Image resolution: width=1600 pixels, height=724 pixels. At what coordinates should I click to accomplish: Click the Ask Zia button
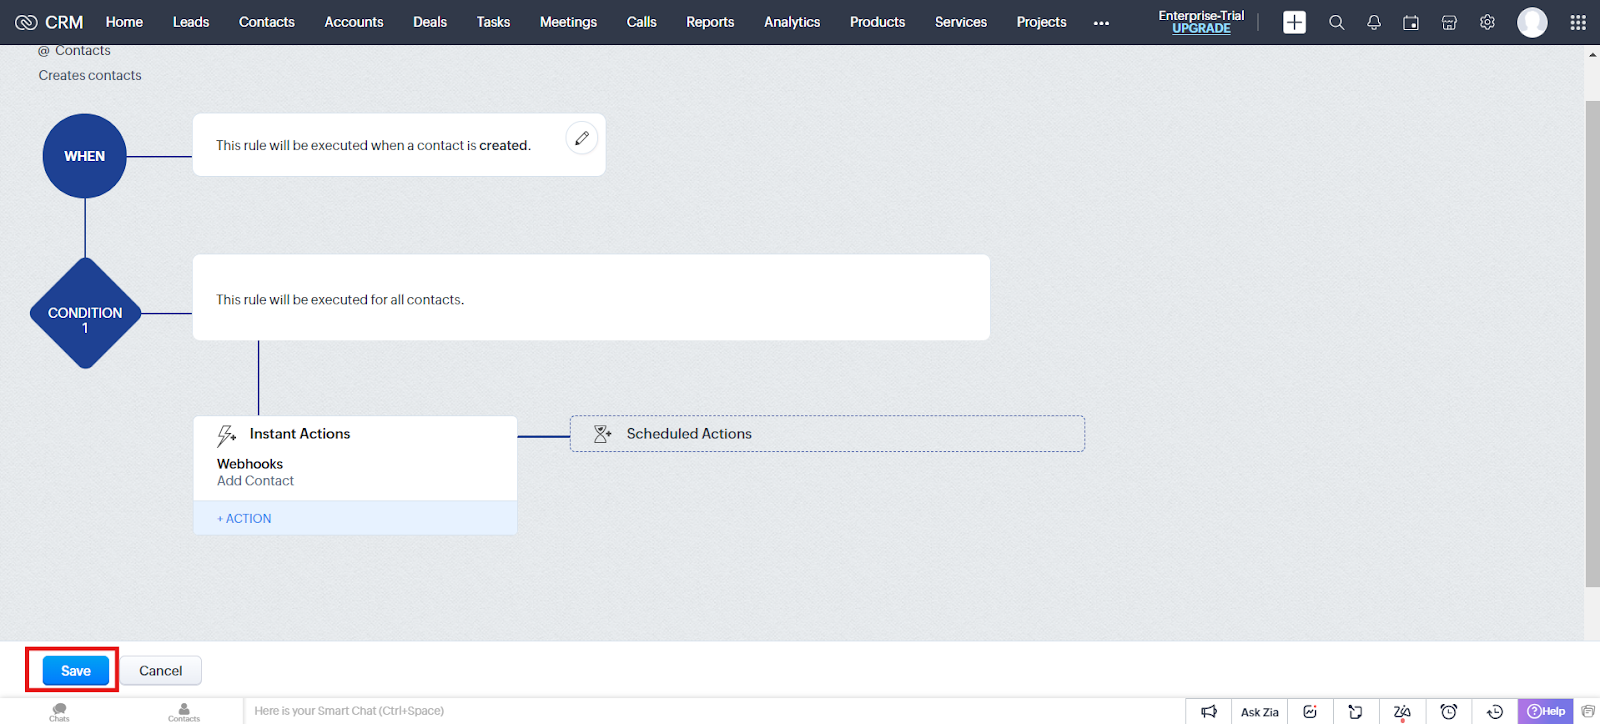pyautogui.click(x=1259, y=712)
